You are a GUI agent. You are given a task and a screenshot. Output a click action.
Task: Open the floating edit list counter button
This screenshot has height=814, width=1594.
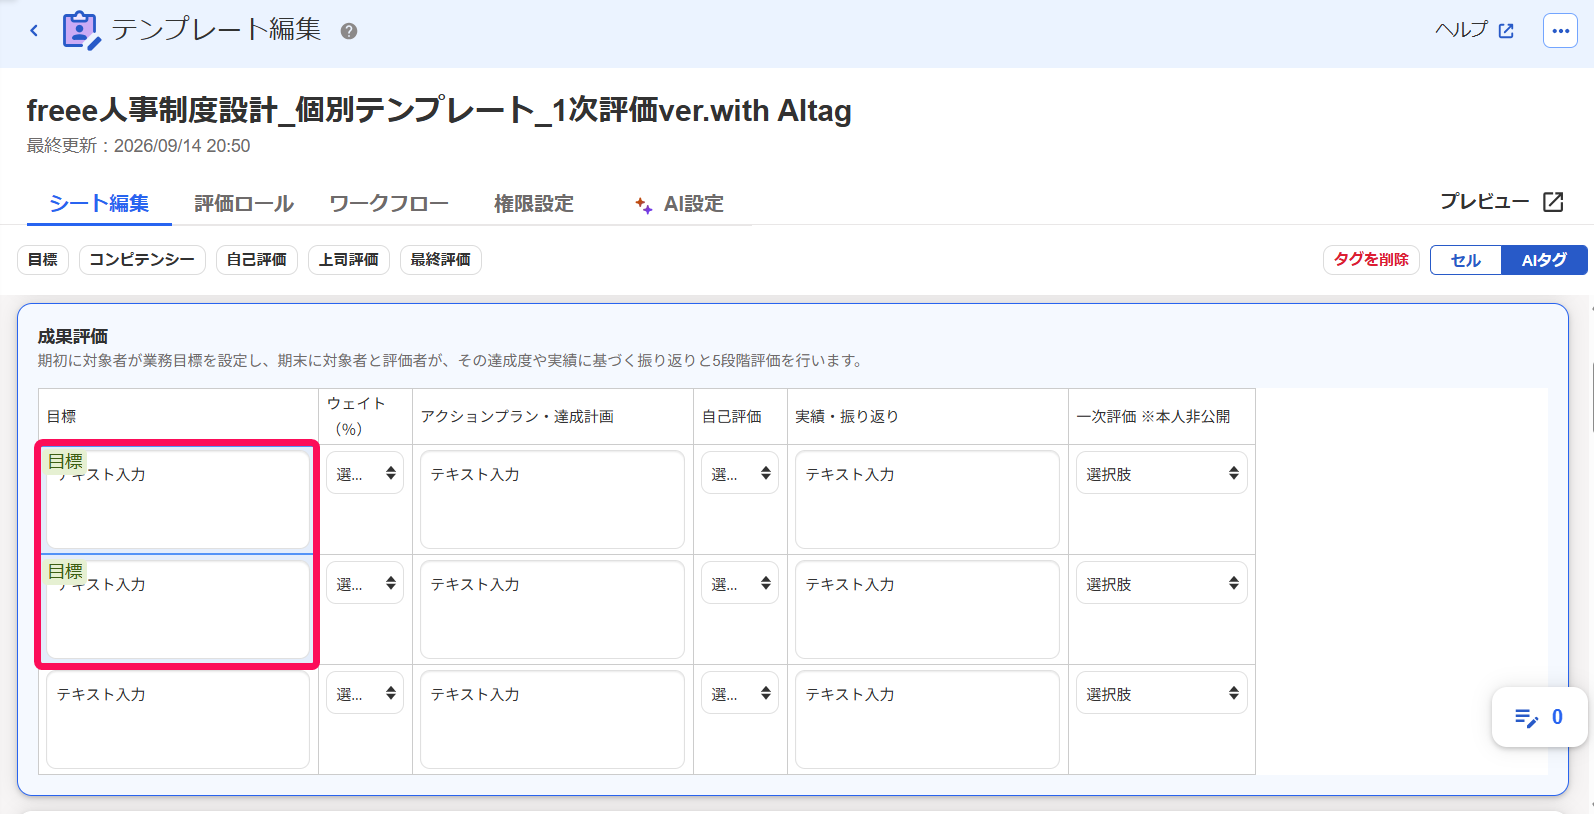coord(1539,717)
